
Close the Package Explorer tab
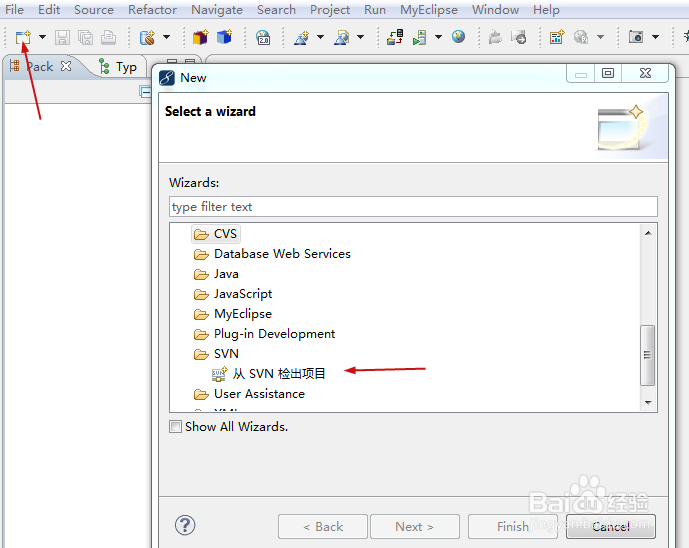click(x=66, y=66)
